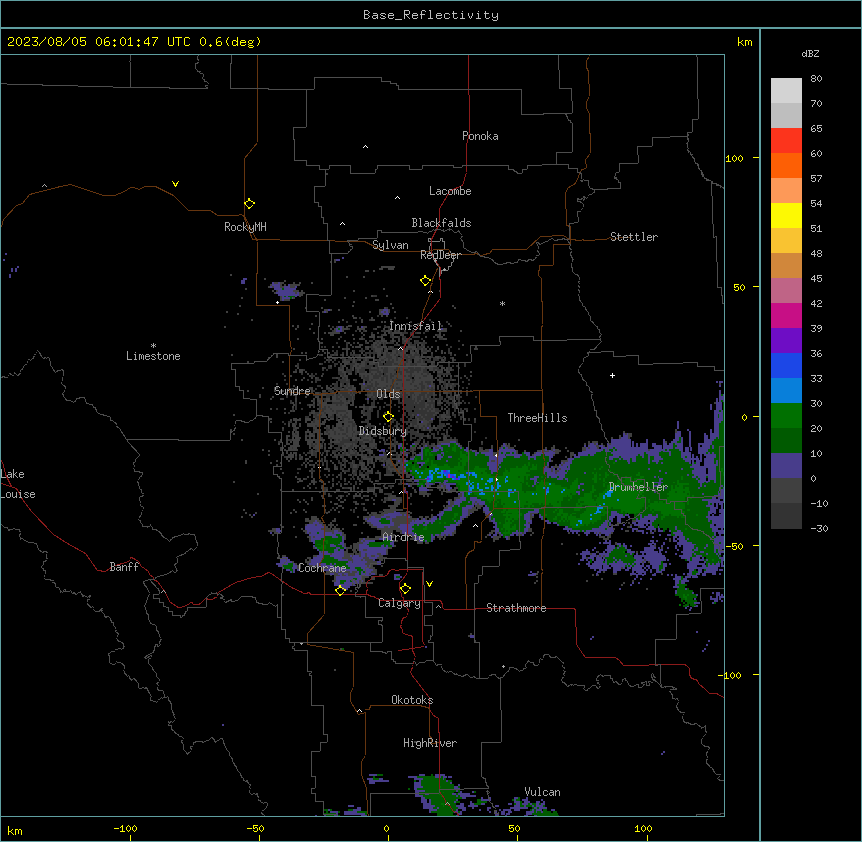Click the asterisk marker above Limestone label
This screenshot has width=862, height=842.
click(153, 346)
